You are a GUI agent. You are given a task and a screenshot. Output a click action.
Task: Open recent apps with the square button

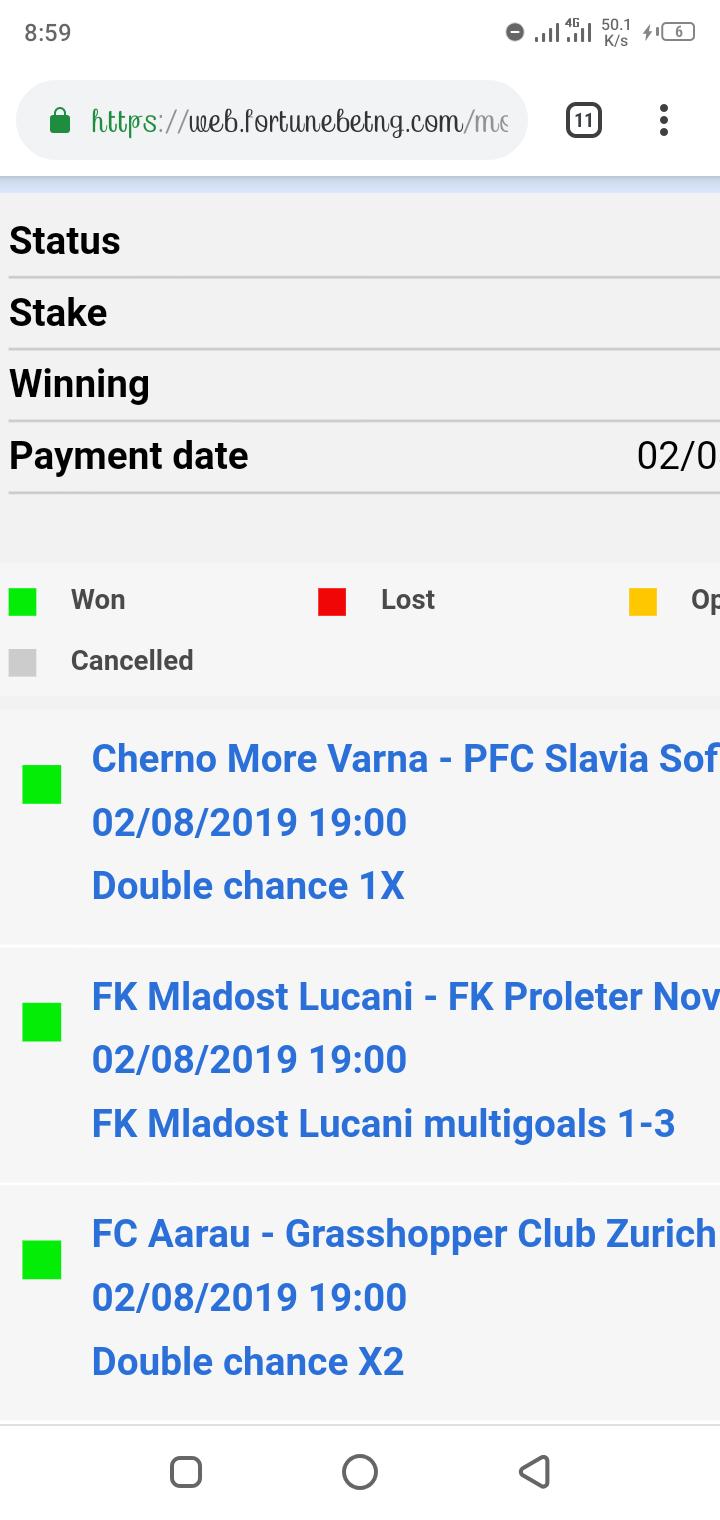[x=186, y=1472]
